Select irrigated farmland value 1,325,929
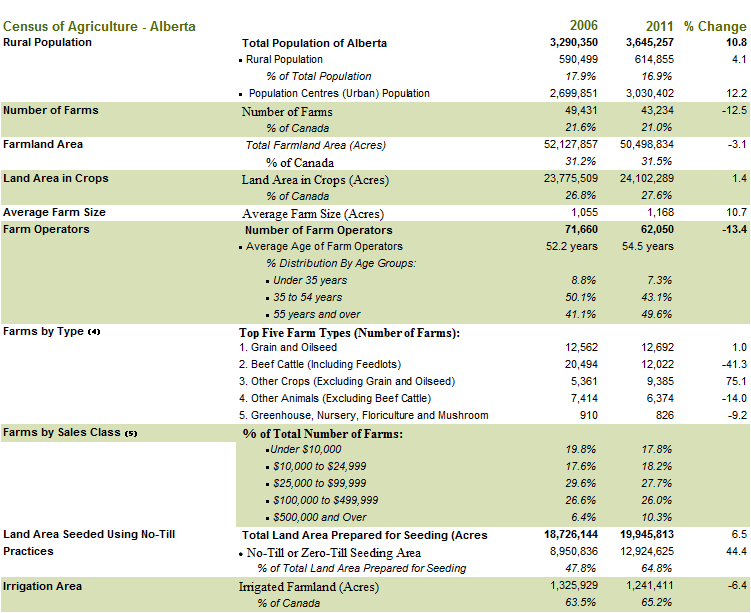 pos(574,585)
